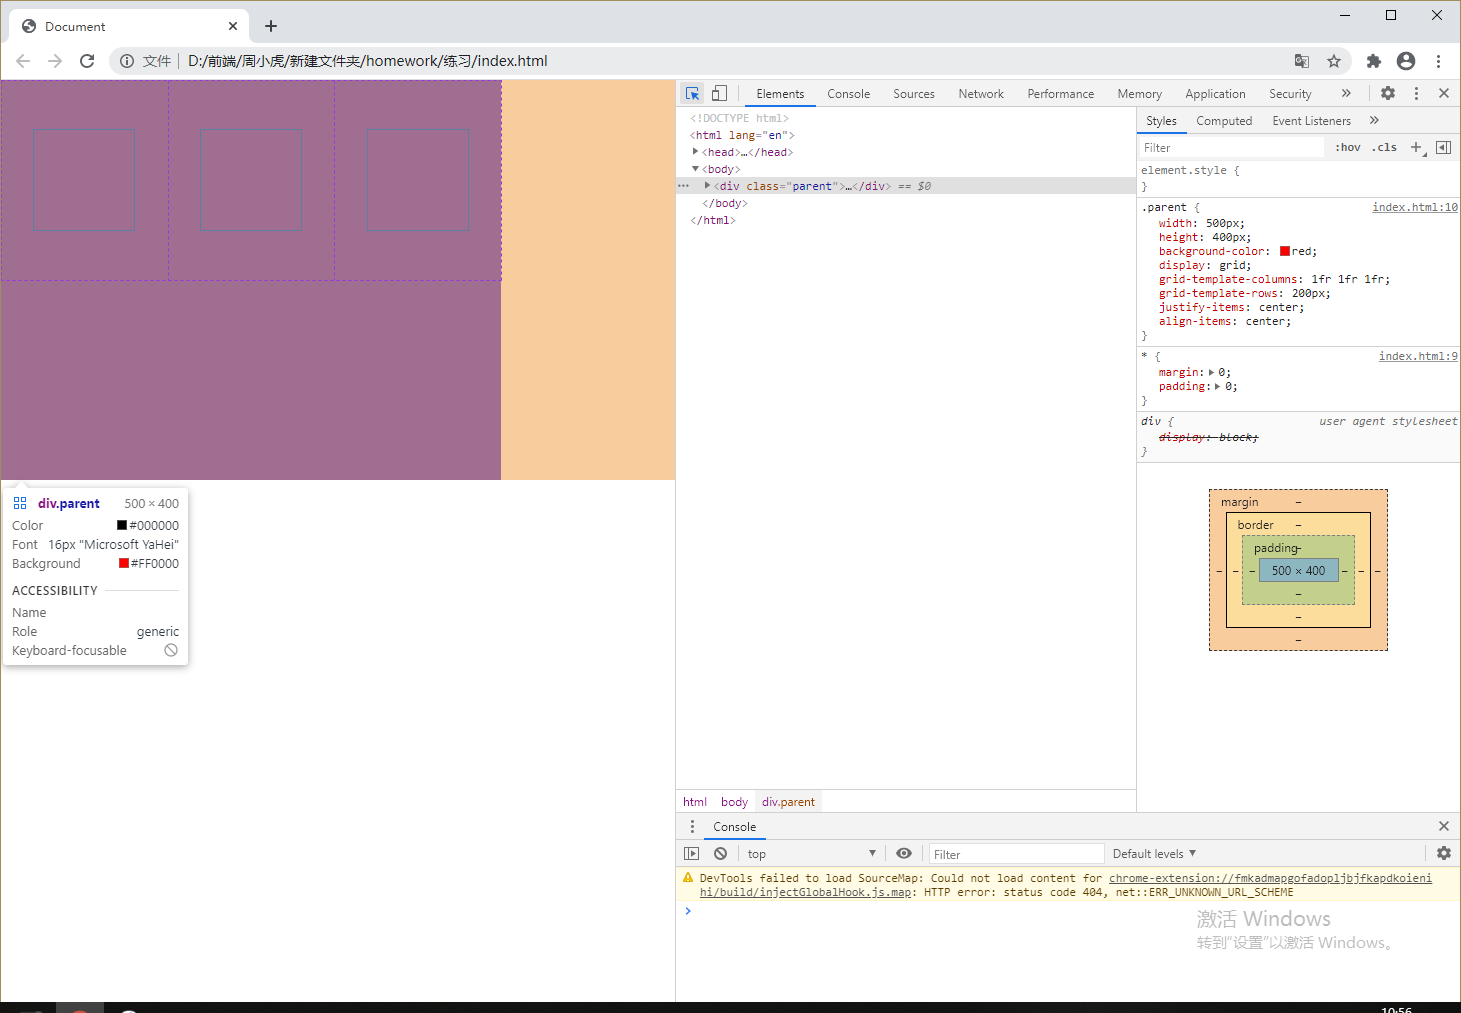Collapse the body element node

coord(695,169)
